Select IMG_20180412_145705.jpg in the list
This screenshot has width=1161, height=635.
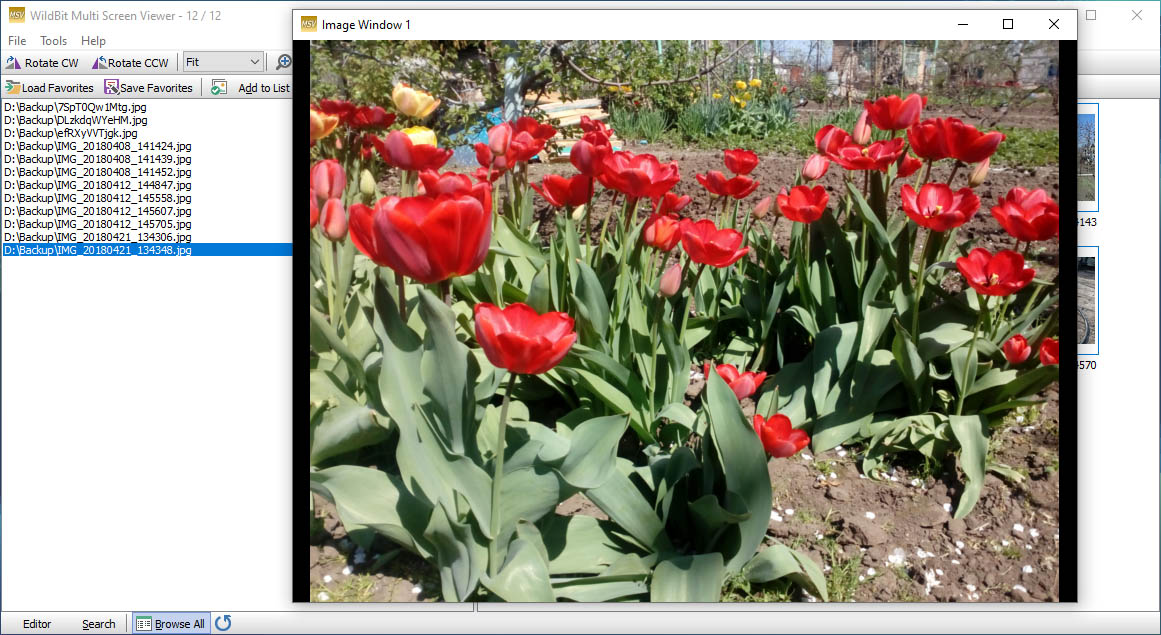point(98,224)
